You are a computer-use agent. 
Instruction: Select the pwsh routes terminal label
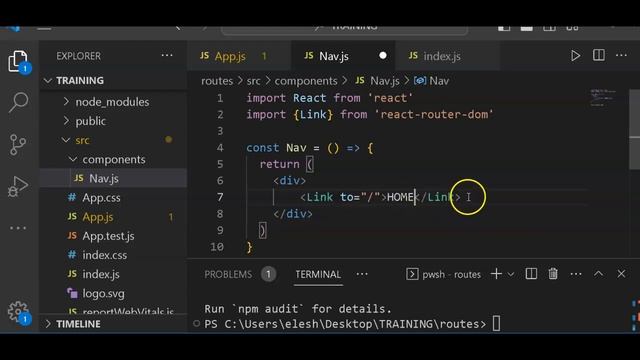[x=444, y=274]
